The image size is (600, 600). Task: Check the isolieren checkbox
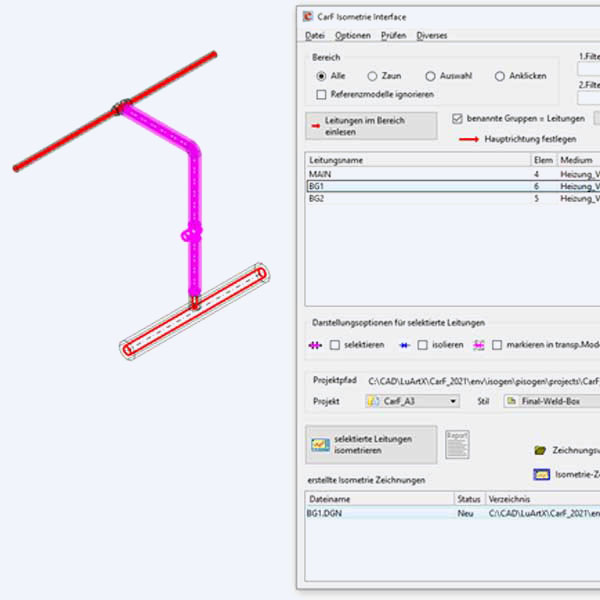pos(422,345)
